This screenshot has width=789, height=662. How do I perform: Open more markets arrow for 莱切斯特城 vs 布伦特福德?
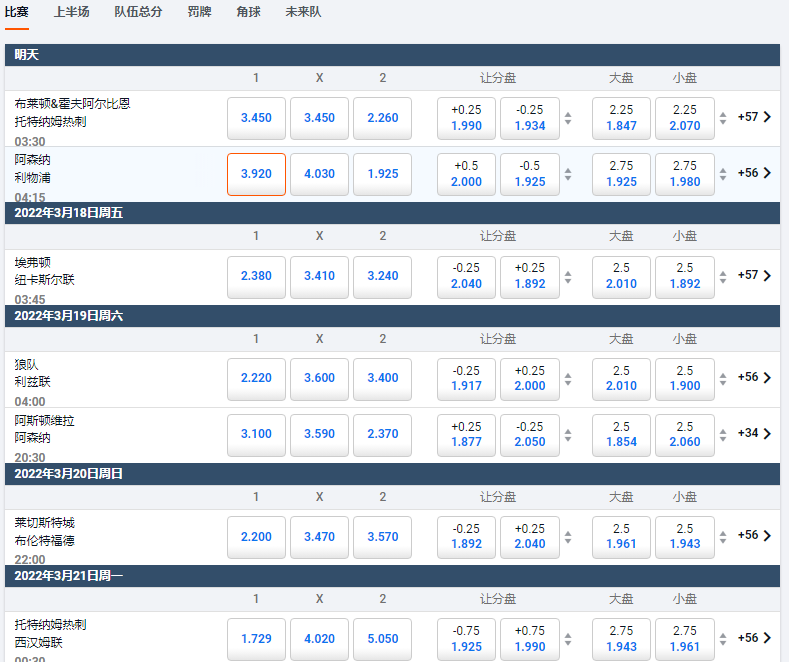point(767,536)
